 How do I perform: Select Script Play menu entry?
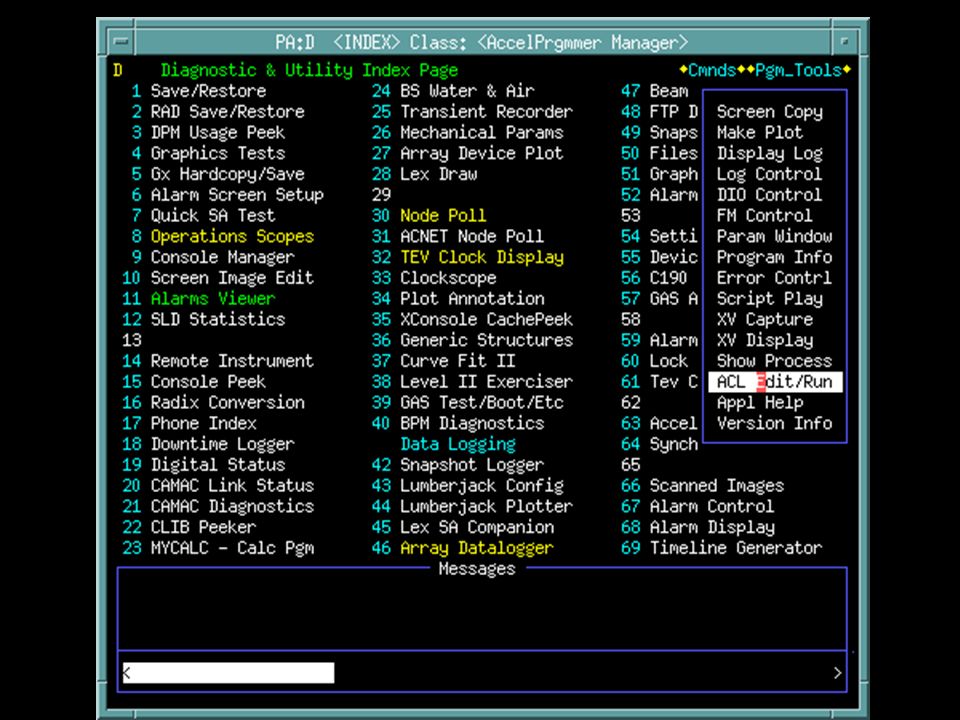click(770, 299)
